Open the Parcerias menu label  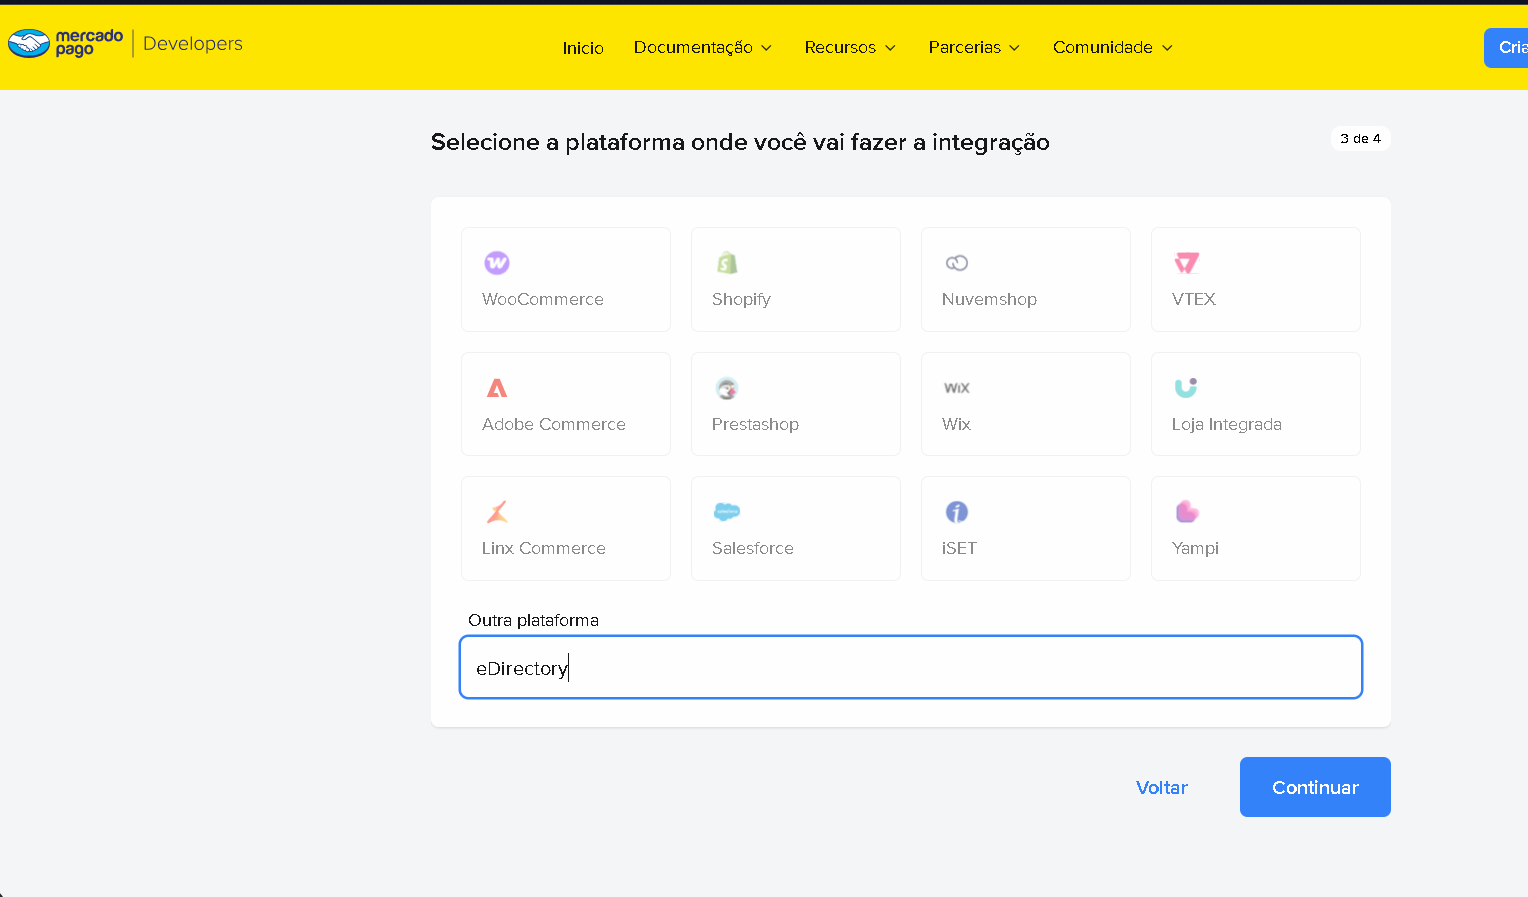click(964, 48)
